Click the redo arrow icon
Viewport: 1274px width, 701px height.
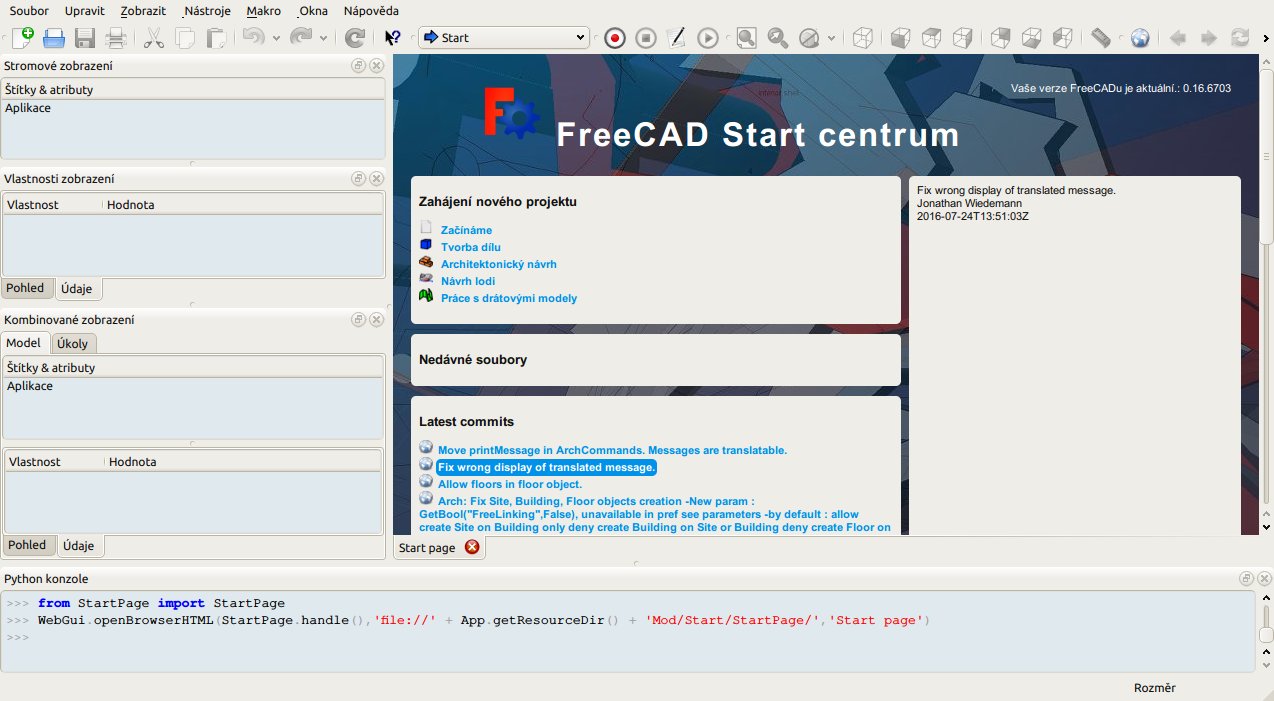[x=300, y=38]
